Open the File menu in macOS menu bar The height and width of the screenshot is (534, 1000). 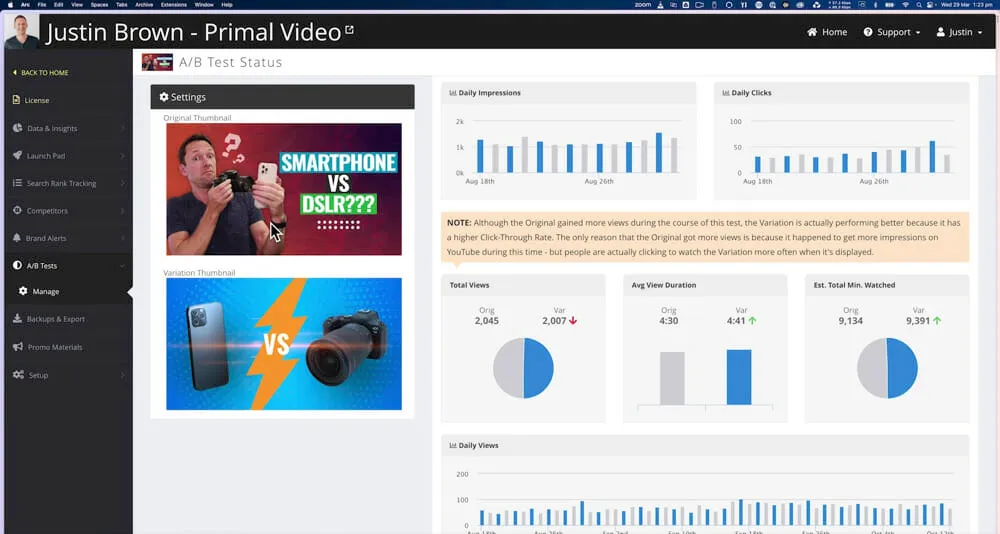click(x=42, y=5)
